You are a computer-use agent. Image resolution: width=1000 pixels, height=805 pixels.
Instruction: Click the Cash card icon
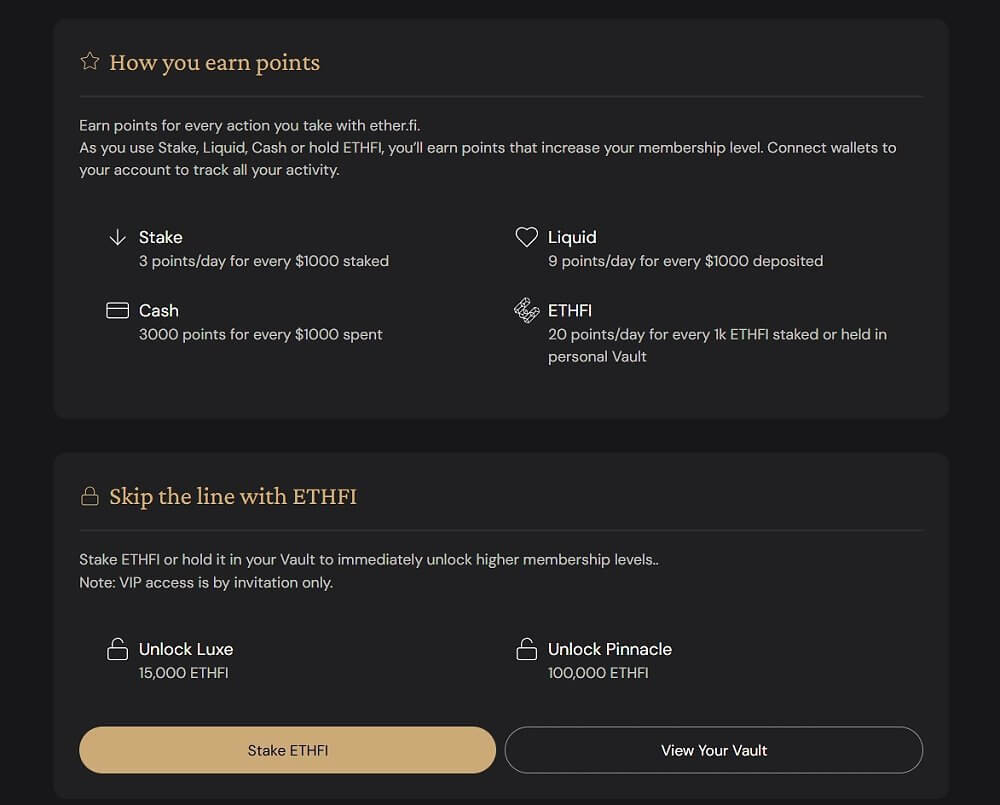pyautogui.click(x=117, y=311)
